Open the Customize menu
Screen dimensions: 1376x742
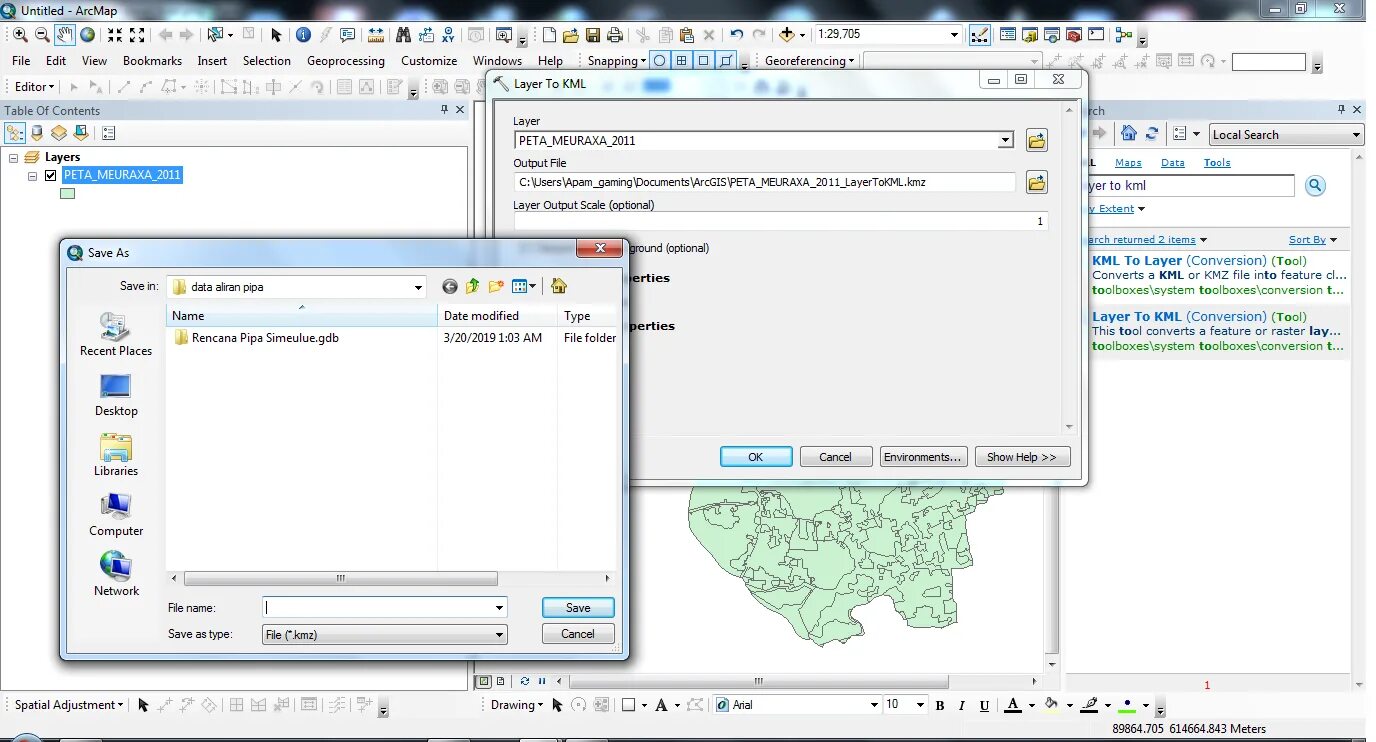pyautogui.click(x=429, y=61)
